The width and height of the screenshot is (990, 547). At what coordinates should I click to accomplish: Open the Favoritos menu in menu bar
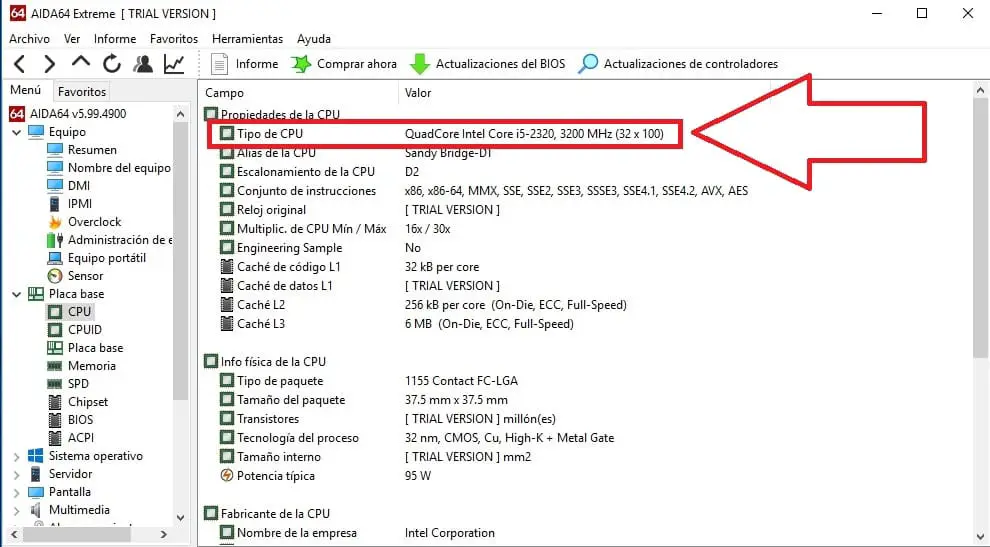pos(174,39)
